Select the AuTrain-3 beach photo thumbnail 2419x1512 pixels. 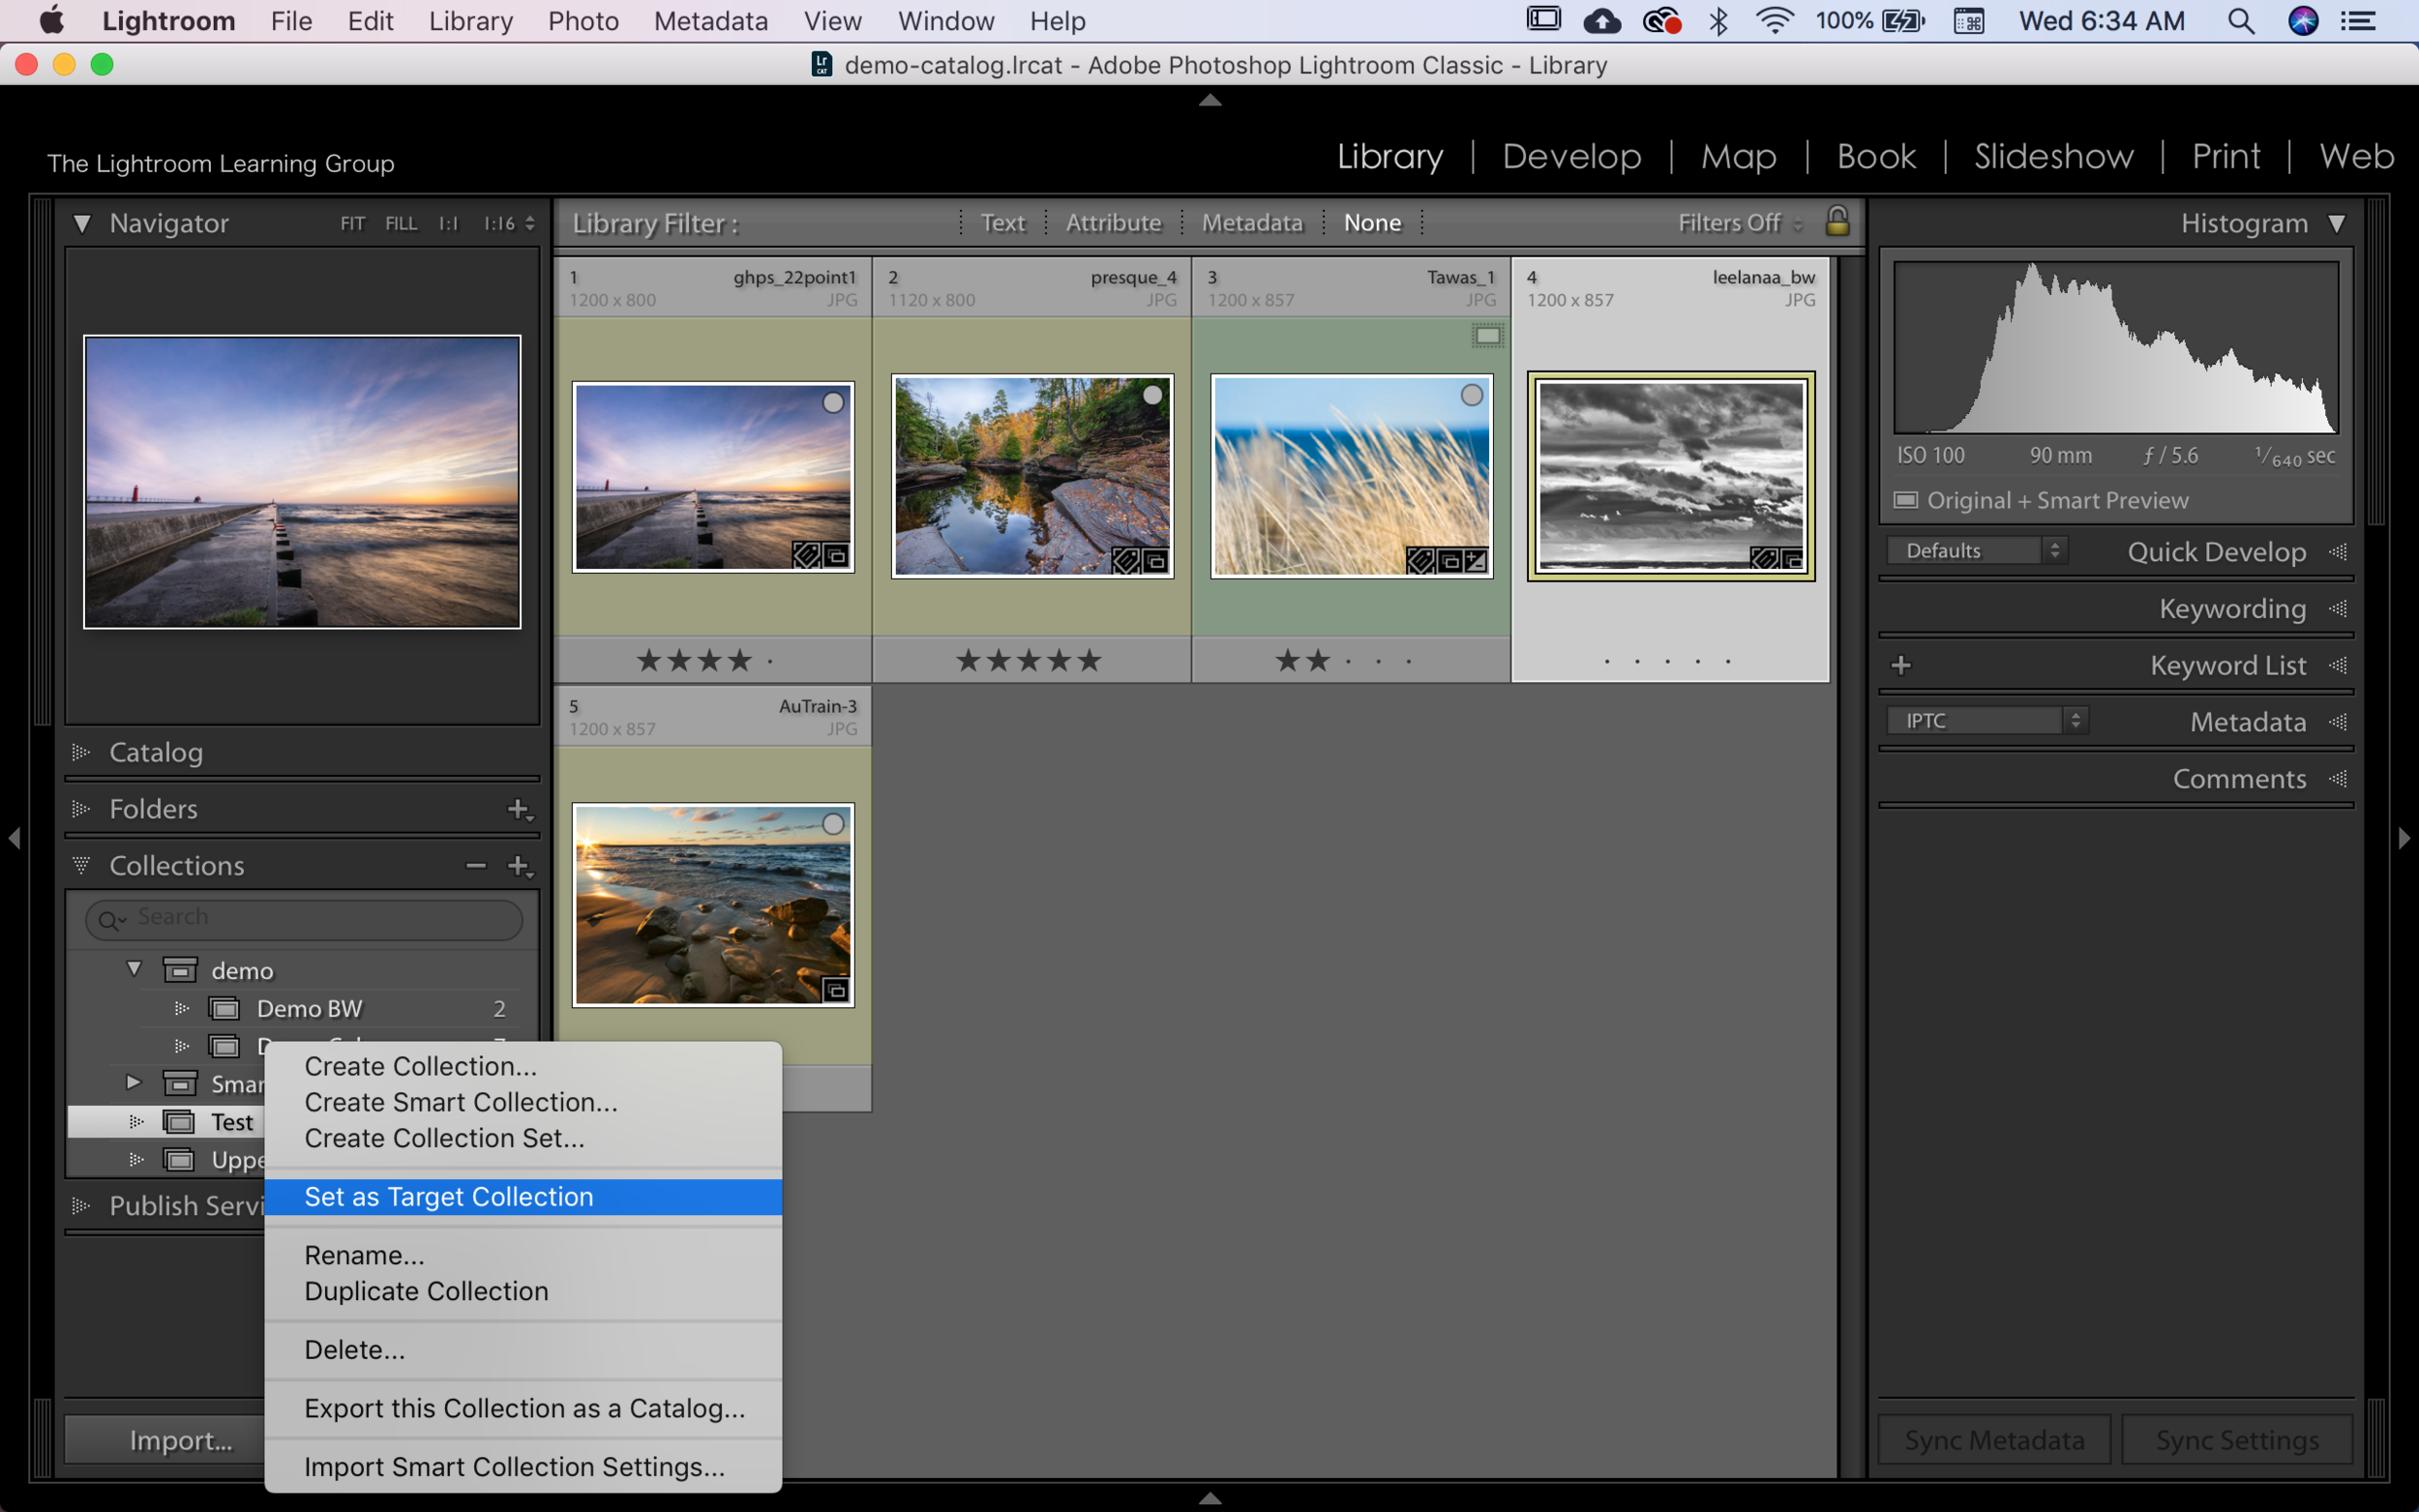(713, 905)
